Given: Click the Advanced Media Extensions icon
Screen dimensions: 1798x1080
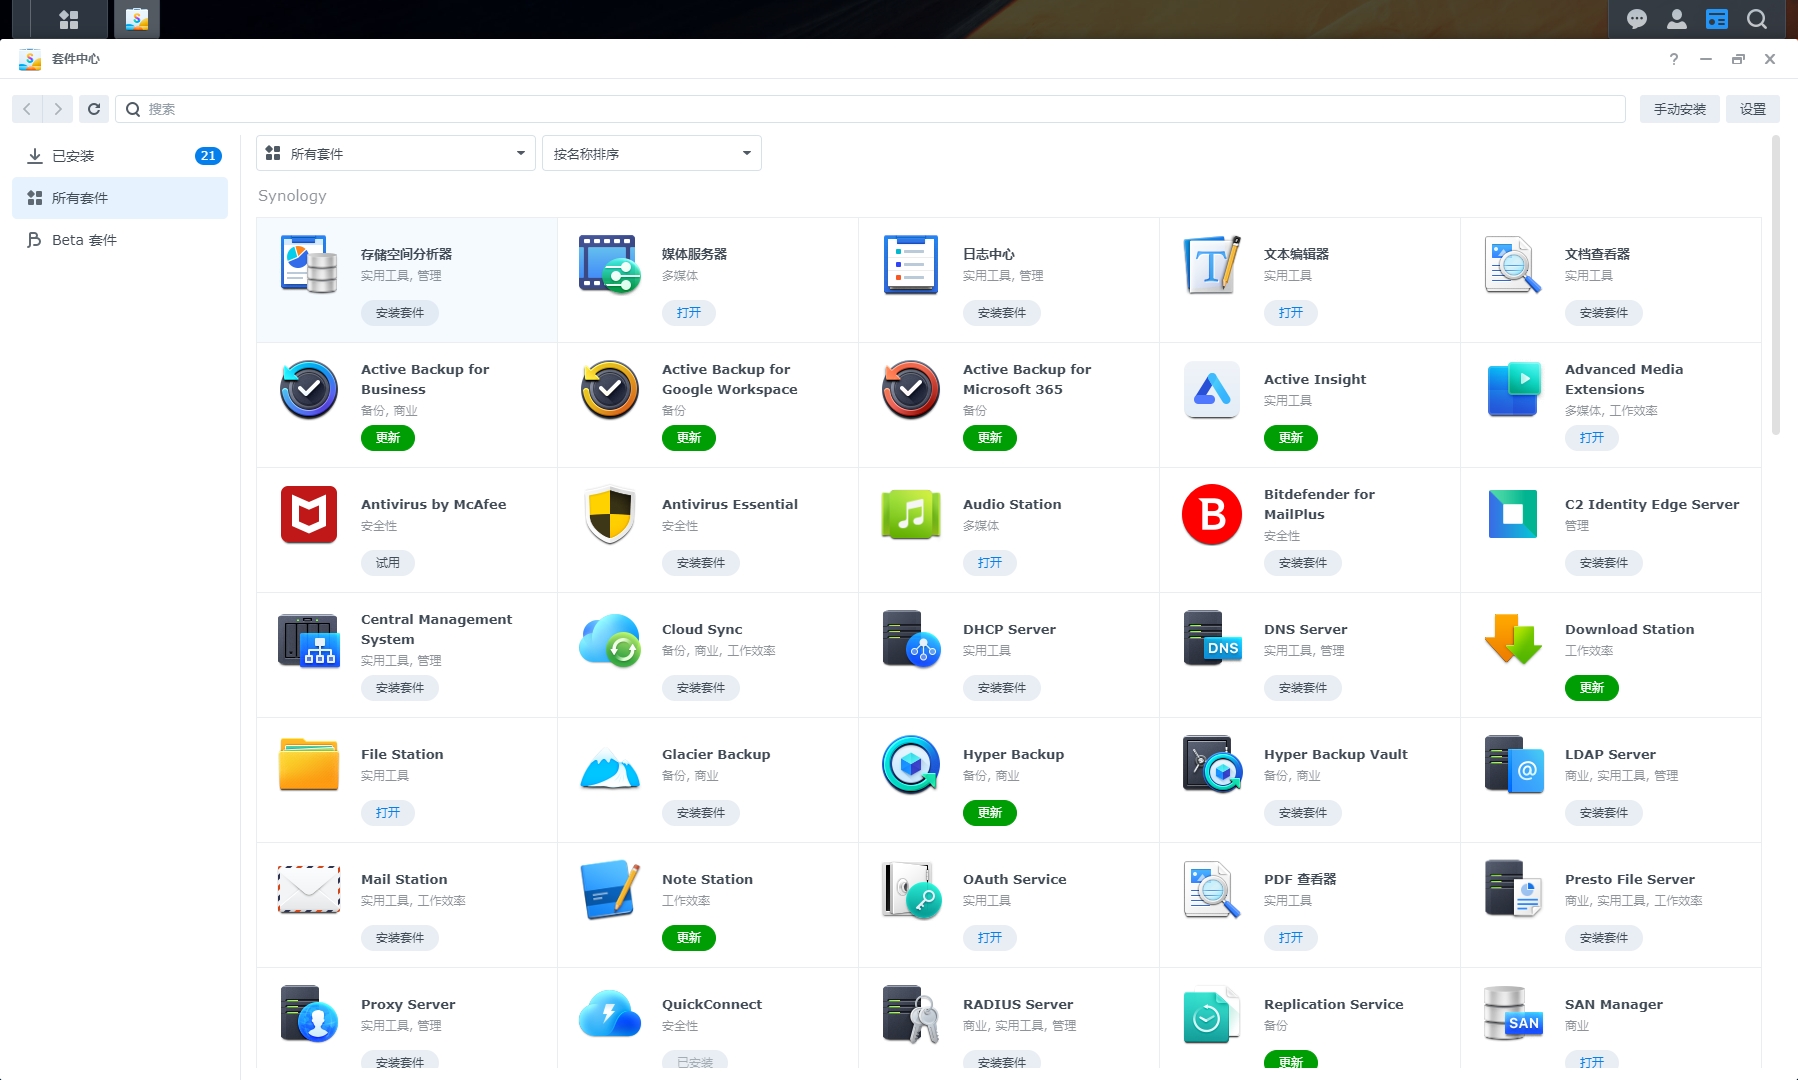Looking at the screenshot, I should (x=1513, y=390).
